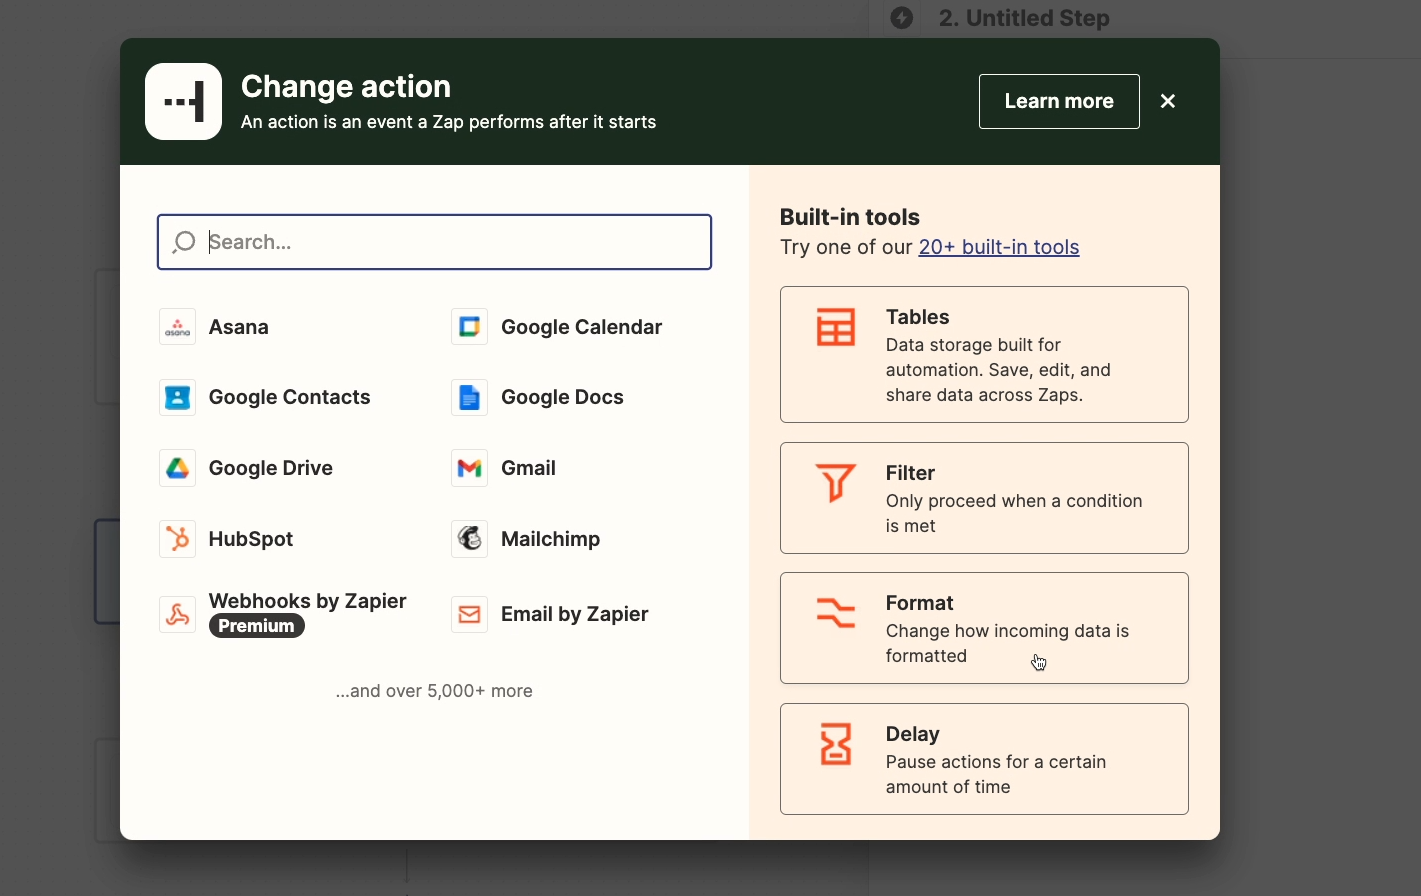Click the Built-in tools heading
The image size is (1421, 896).
point(850,217)
